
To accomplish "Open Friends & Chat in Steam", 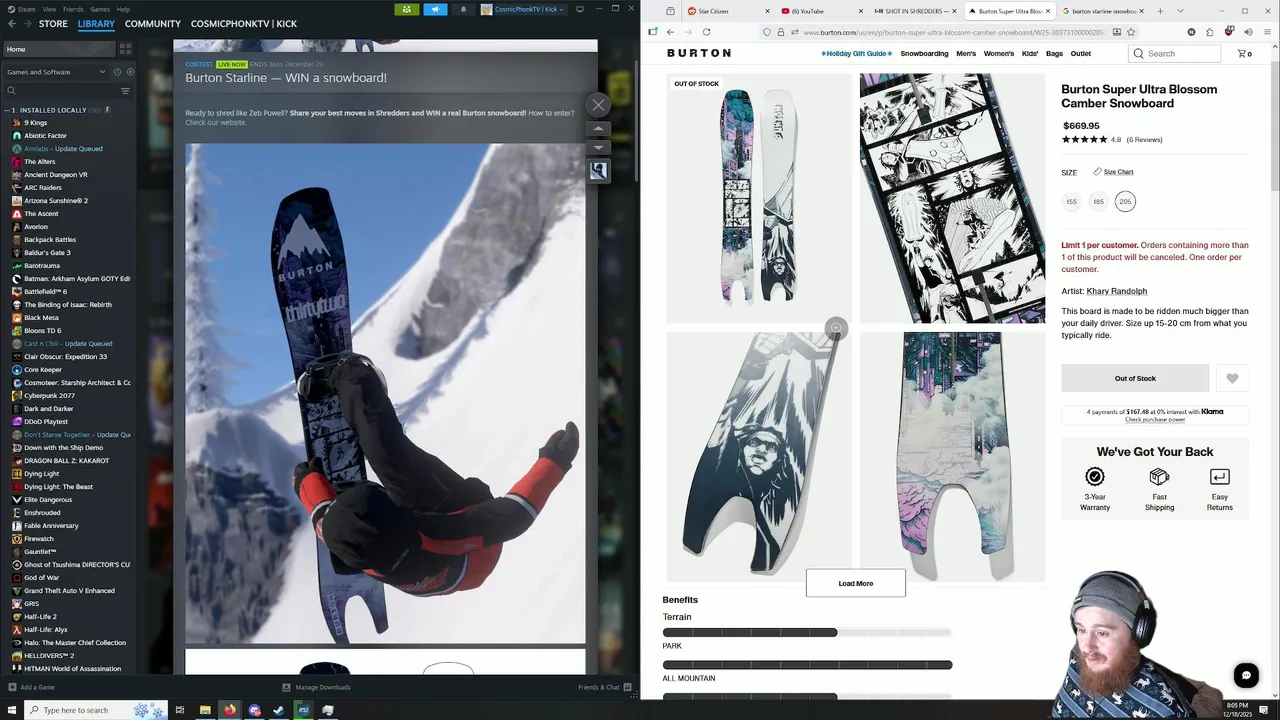I will pyautogui.click(x=603, y=687).
